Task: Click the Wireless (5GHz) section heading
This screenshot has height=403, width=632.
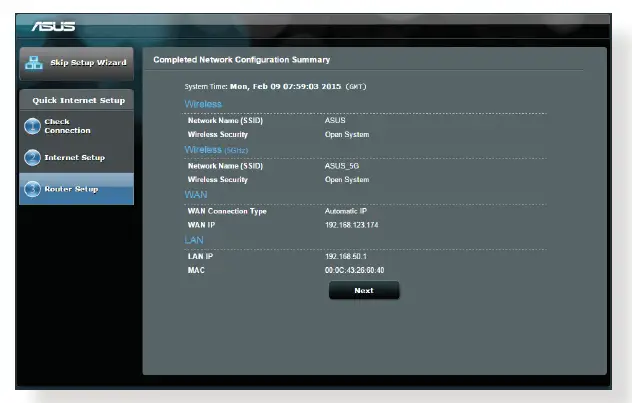Action: click(216, 150)
